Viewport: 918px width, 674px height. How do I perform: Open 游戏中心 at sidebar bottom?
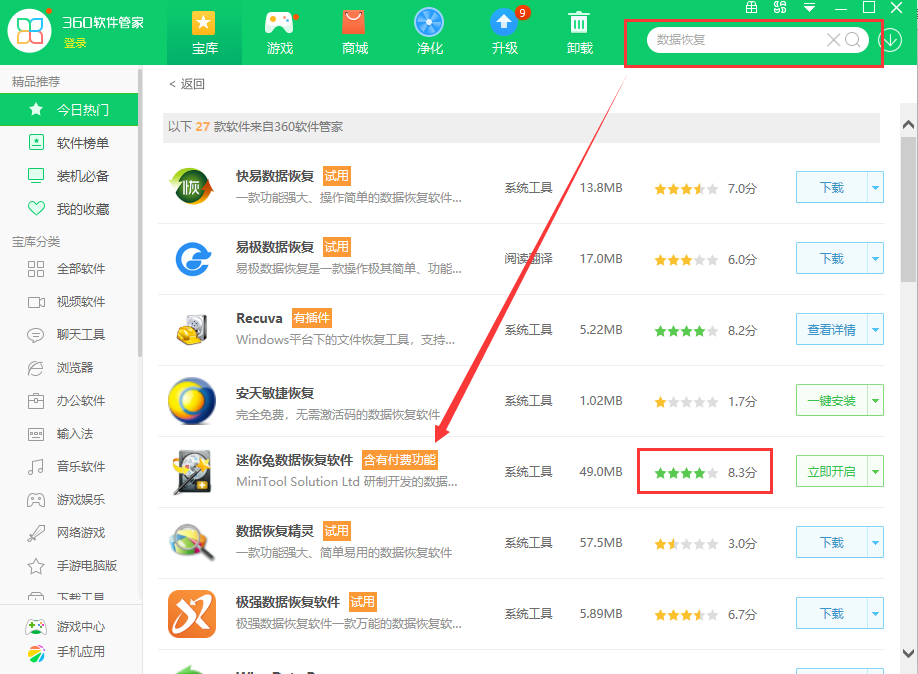(66, 627)
